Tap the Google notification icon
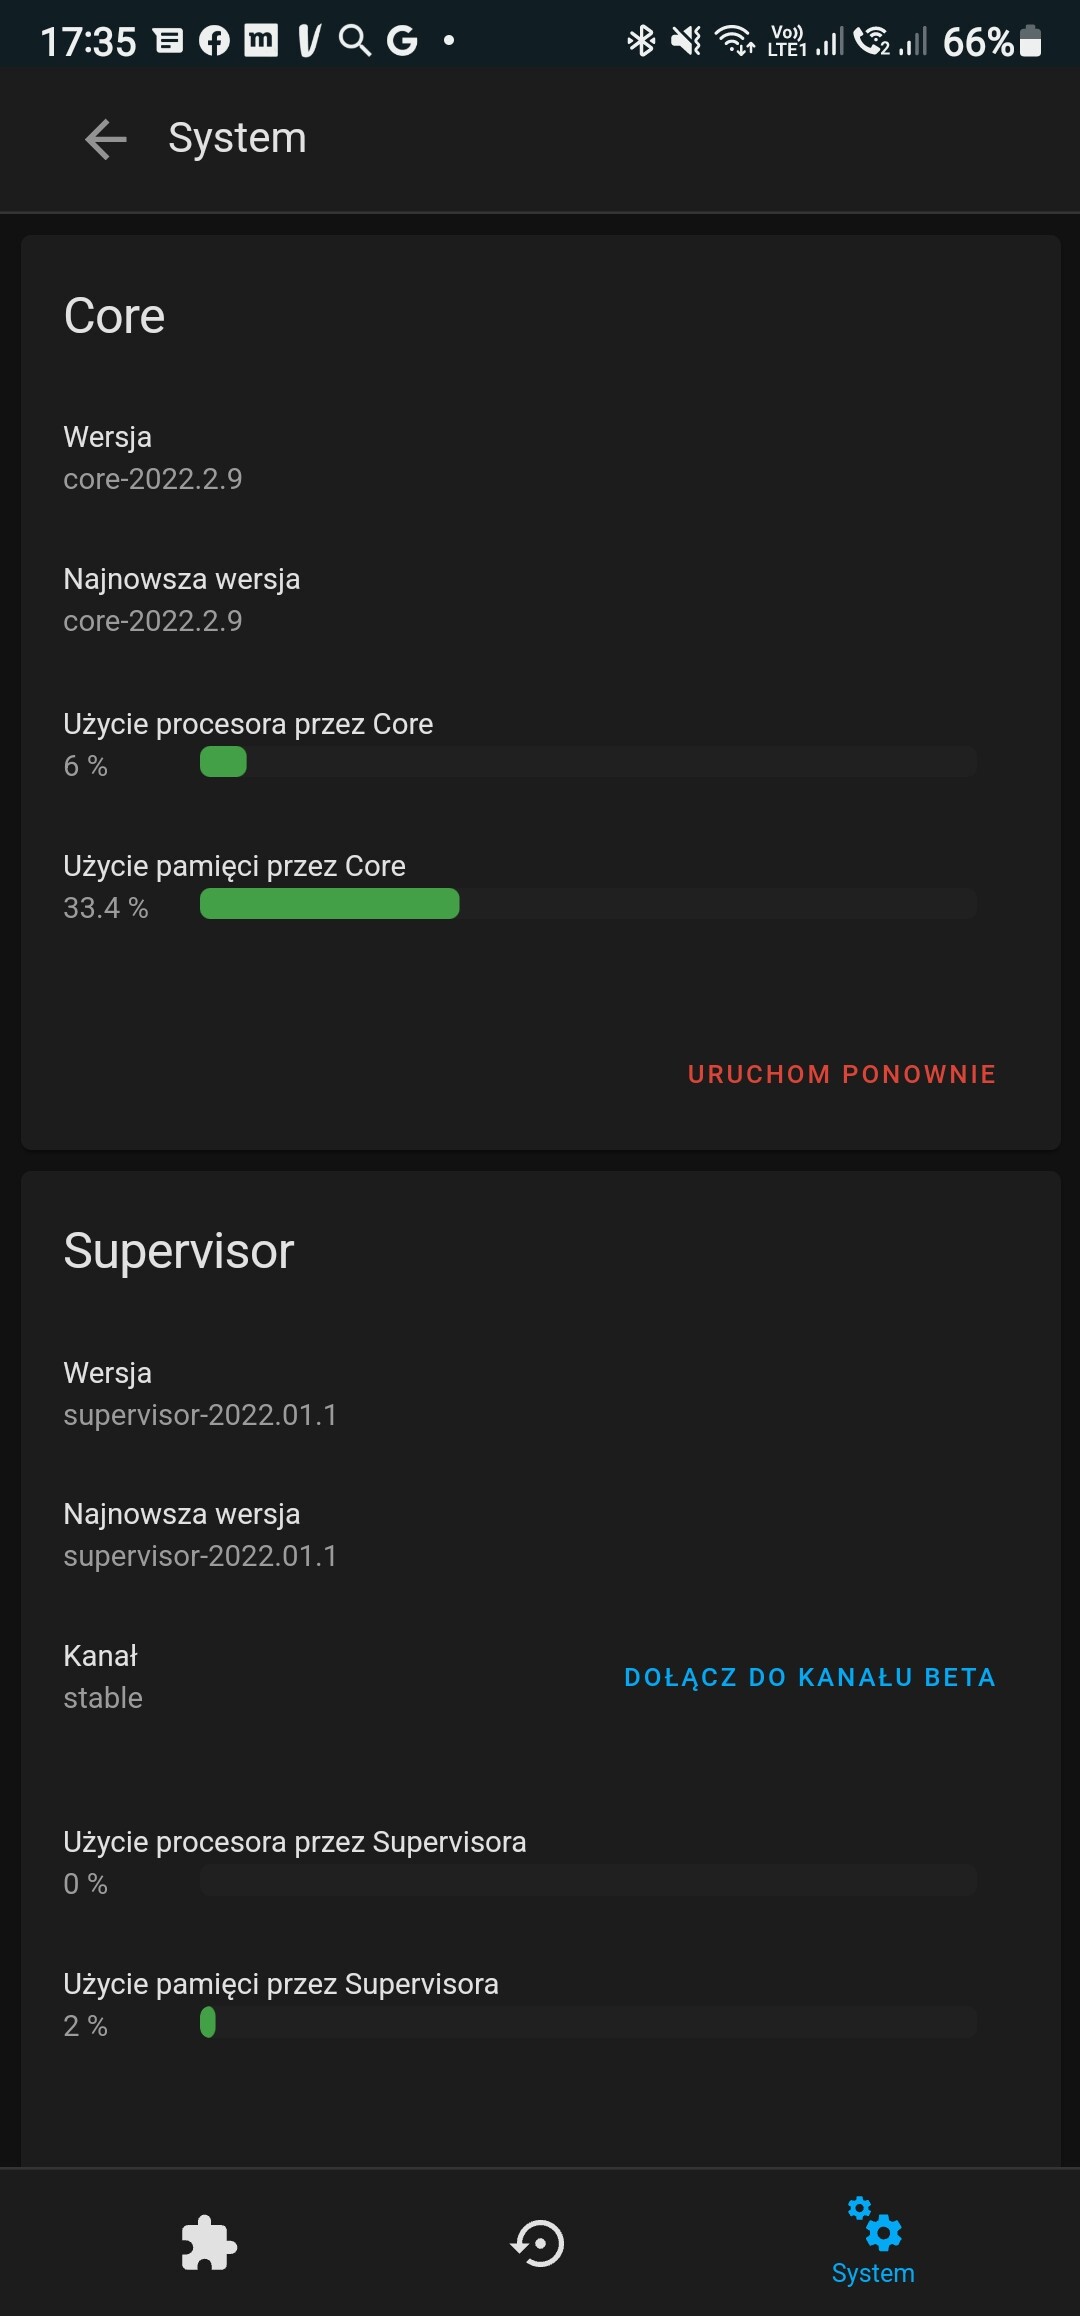This screenshot has height=2316, width=1080. pyautogui.click(x=402, y=41)
